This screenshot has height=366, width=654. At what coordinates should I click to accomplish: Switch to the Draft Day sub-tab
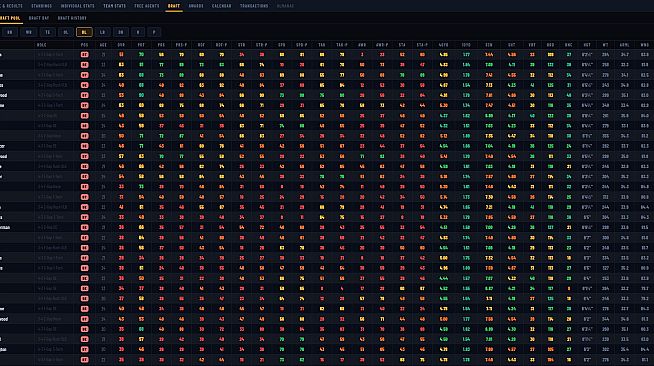pyautogui.click(x=39, y=18)
